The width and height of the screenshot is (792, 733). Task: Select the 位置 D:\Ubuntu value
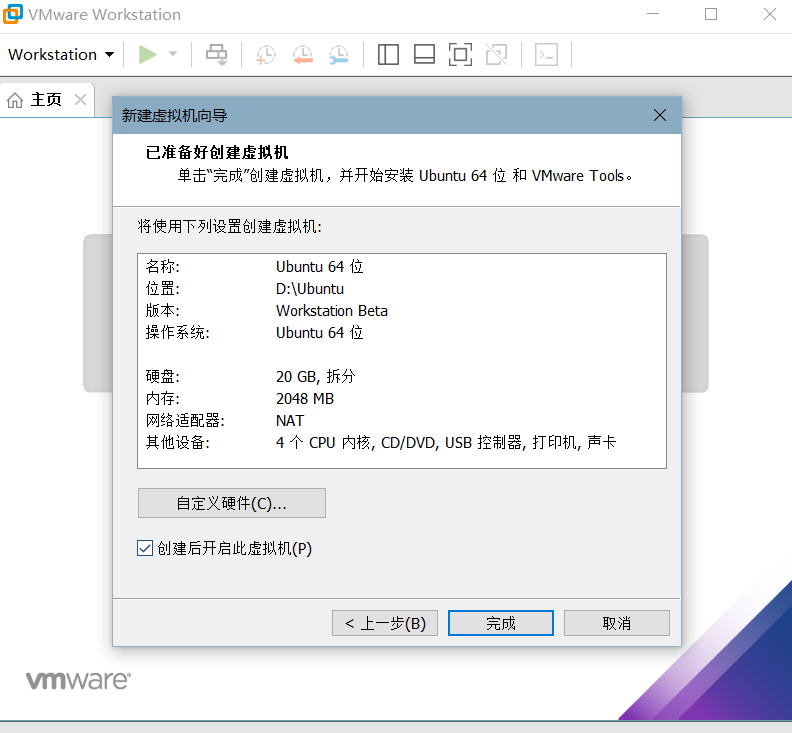pyautogui.click(x=310, y=288)
